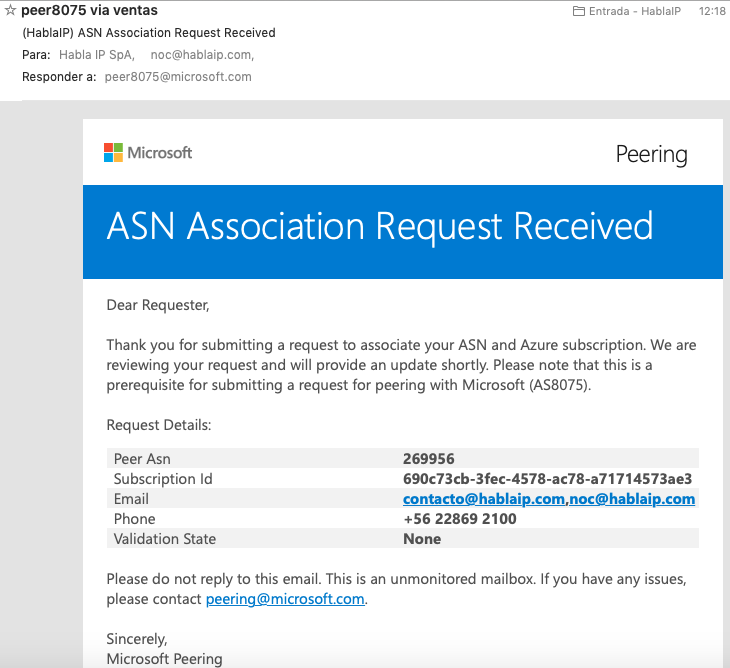Screen dimensions: 730x668
Task: Click the blue ASN Association Request Received banner title
Action: click(380, 227)
